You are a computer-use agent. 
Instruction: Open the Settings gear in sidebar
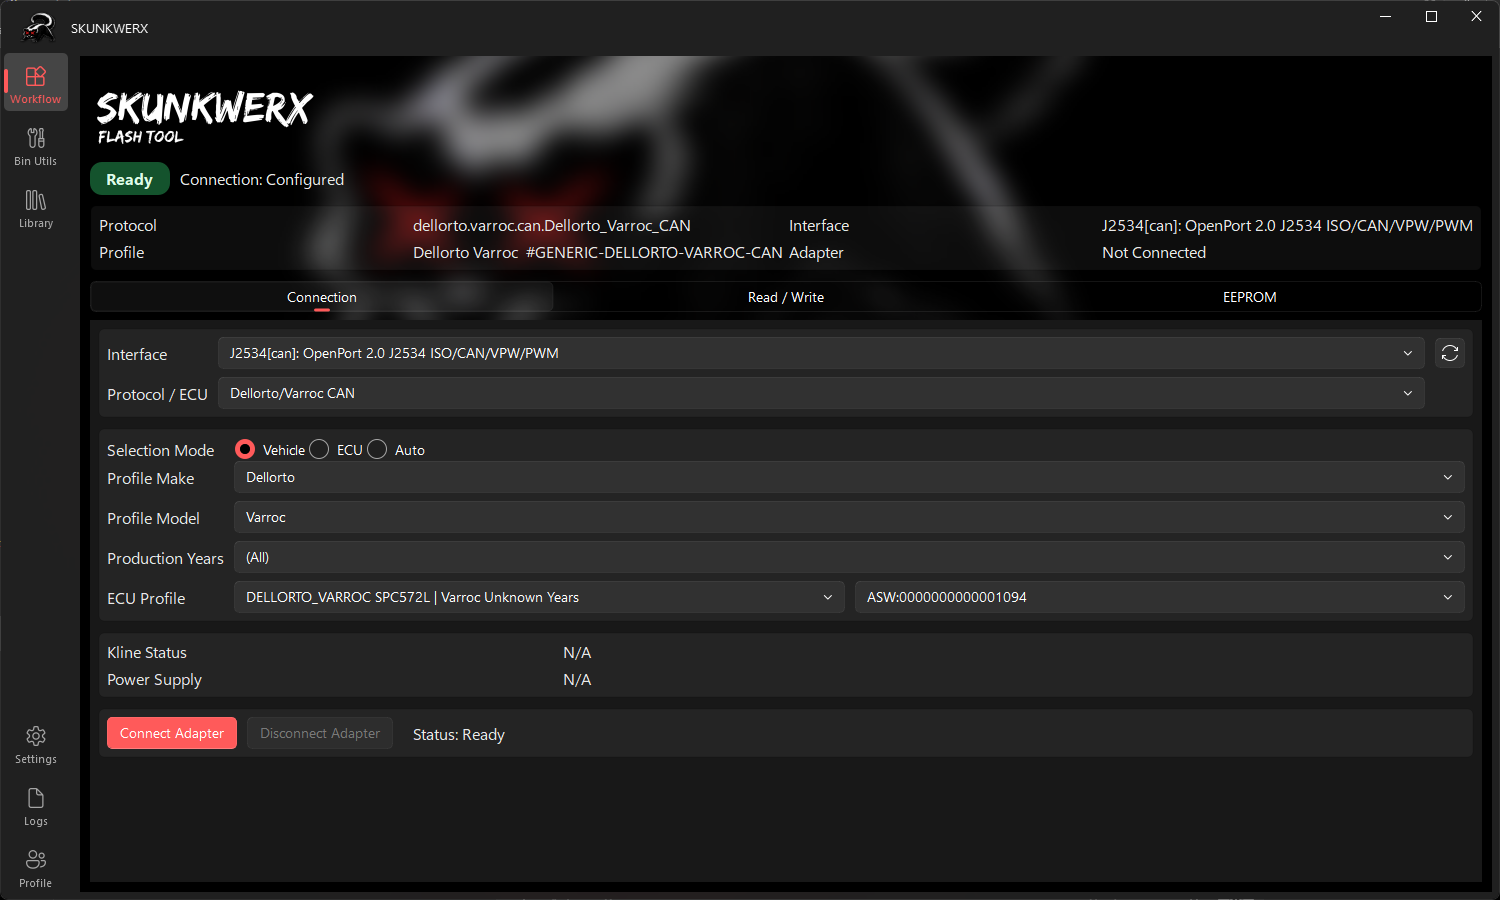point(36,745)
